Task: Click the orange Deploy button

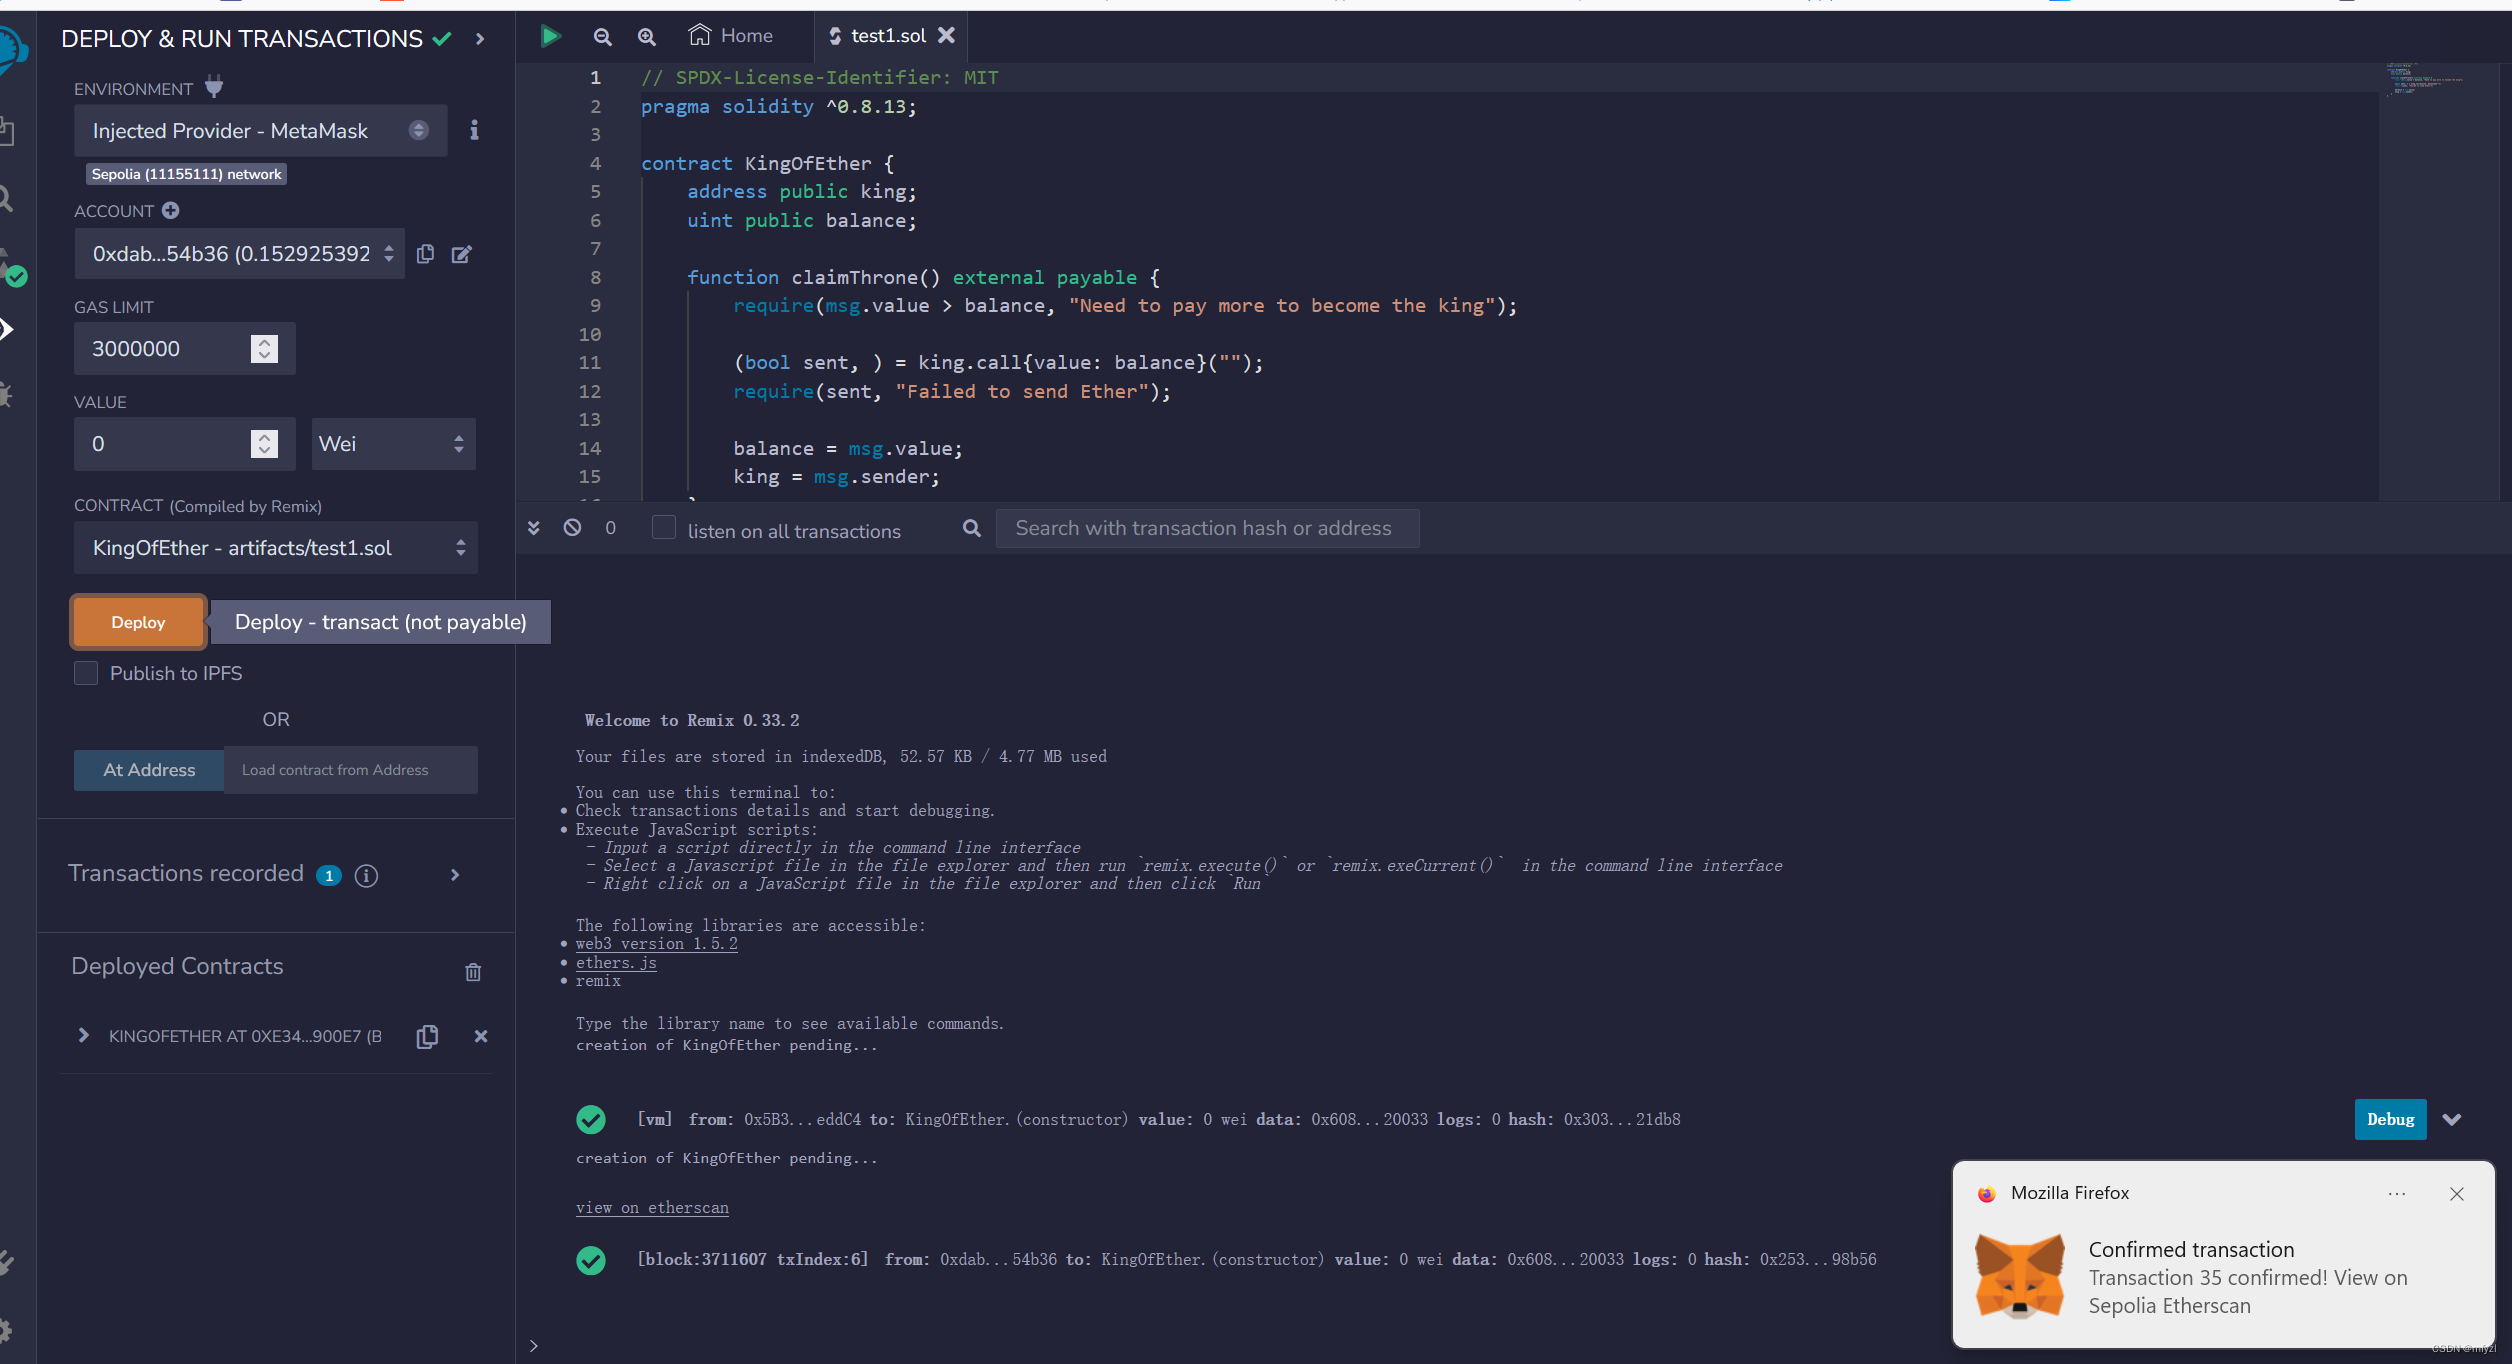Action: click(x=138, y=622)
